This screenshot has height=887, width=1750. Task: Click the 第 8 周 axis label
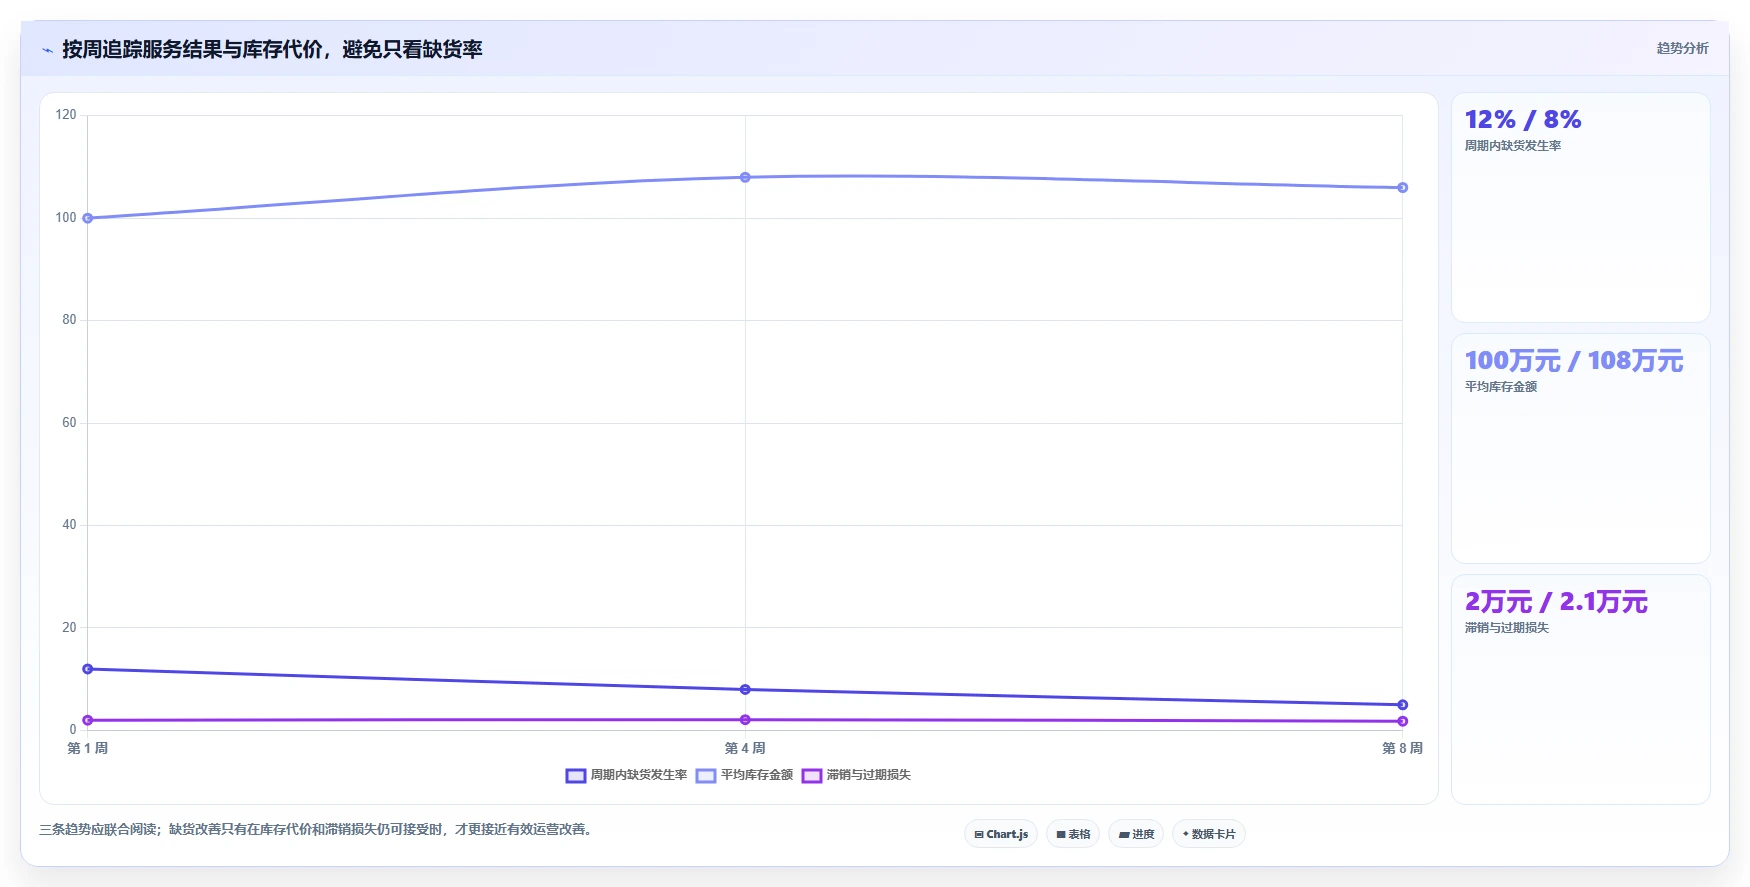1402,748
